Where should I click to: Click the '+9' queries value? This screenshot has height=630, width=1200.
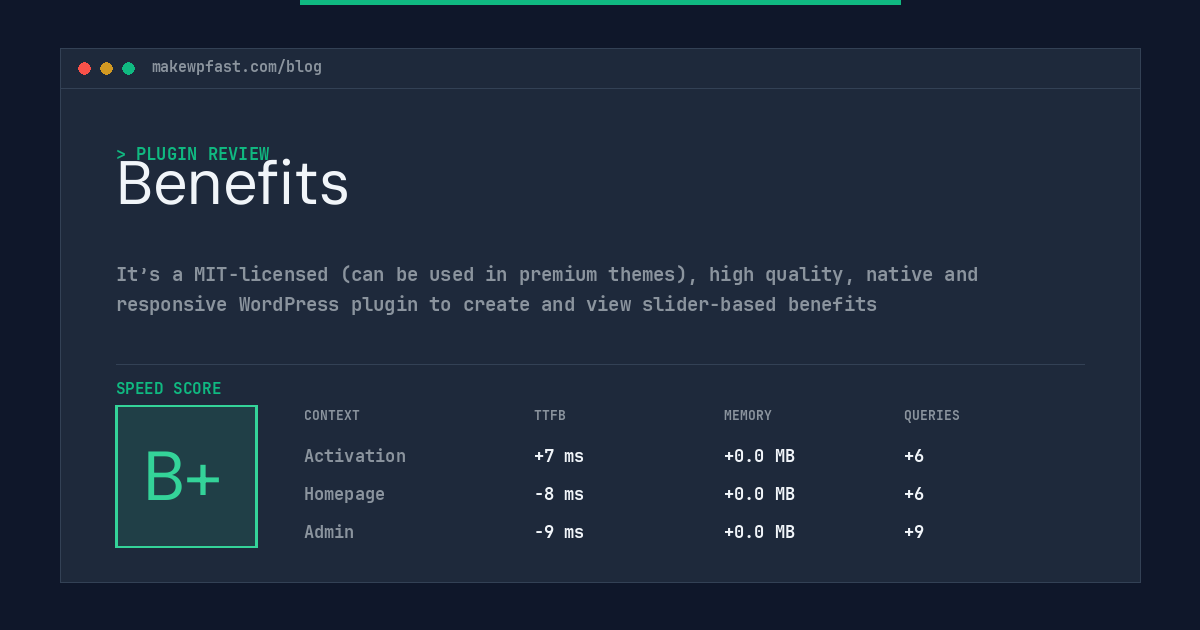point(914,532)
